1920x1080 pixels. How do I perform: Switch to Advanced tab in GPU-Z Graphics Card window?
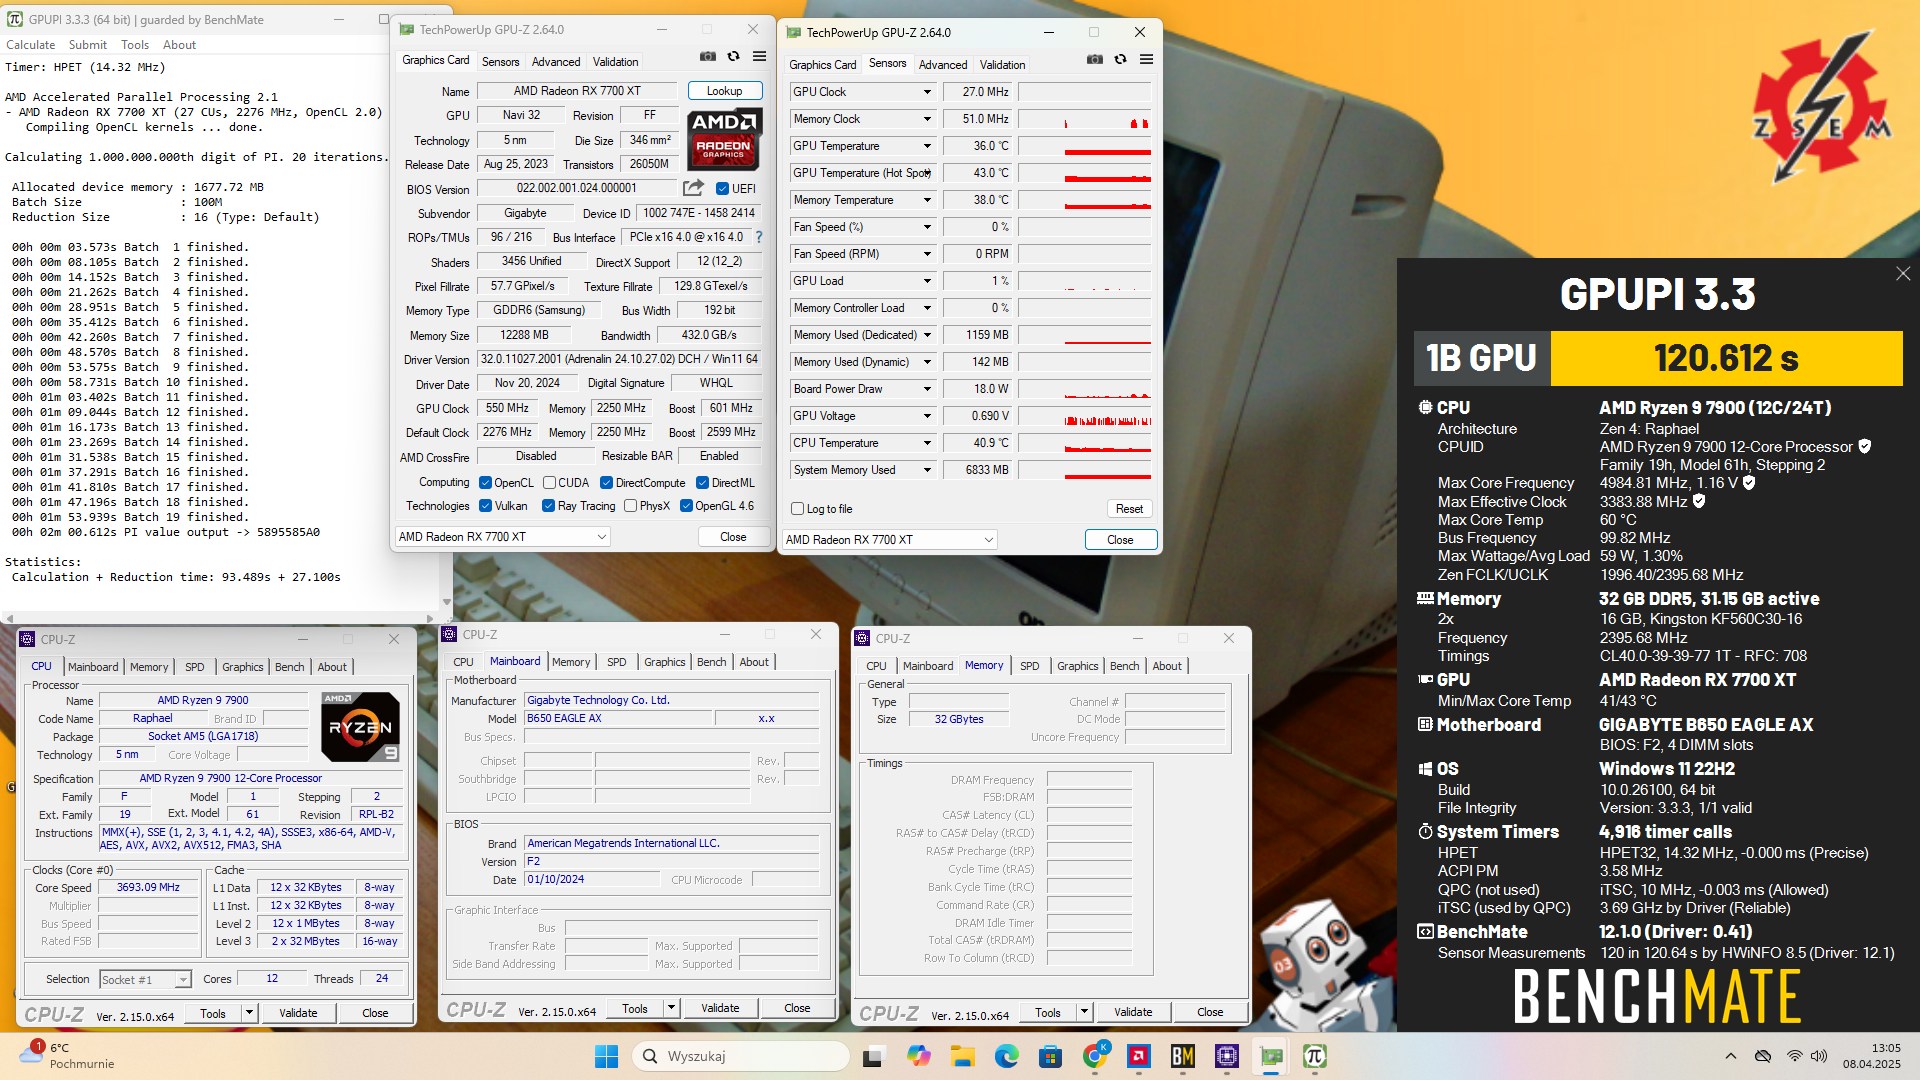556,62
